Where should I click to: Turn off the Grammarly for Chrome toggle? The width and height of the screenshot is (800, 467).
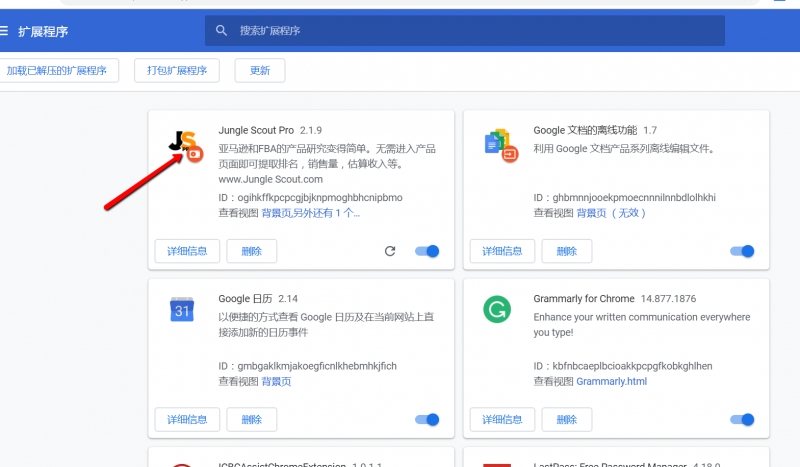[x=742, y=420]
